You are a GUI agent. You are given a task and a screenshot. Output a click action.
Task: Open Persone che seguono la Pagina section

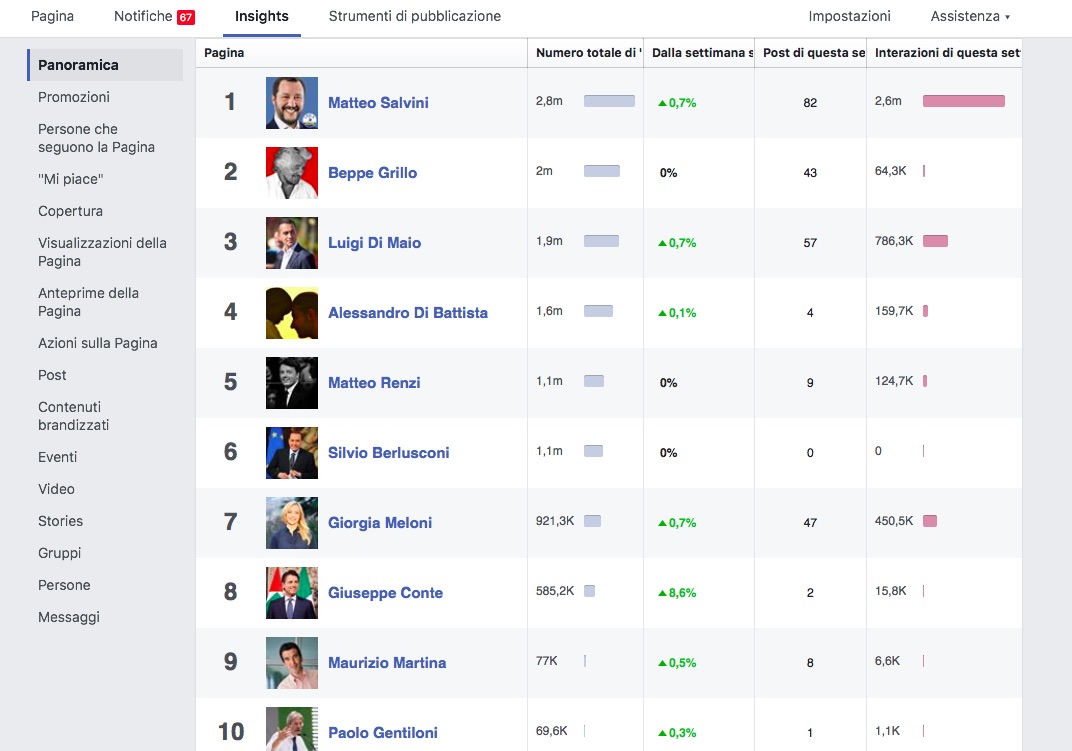tap(96, 138)
